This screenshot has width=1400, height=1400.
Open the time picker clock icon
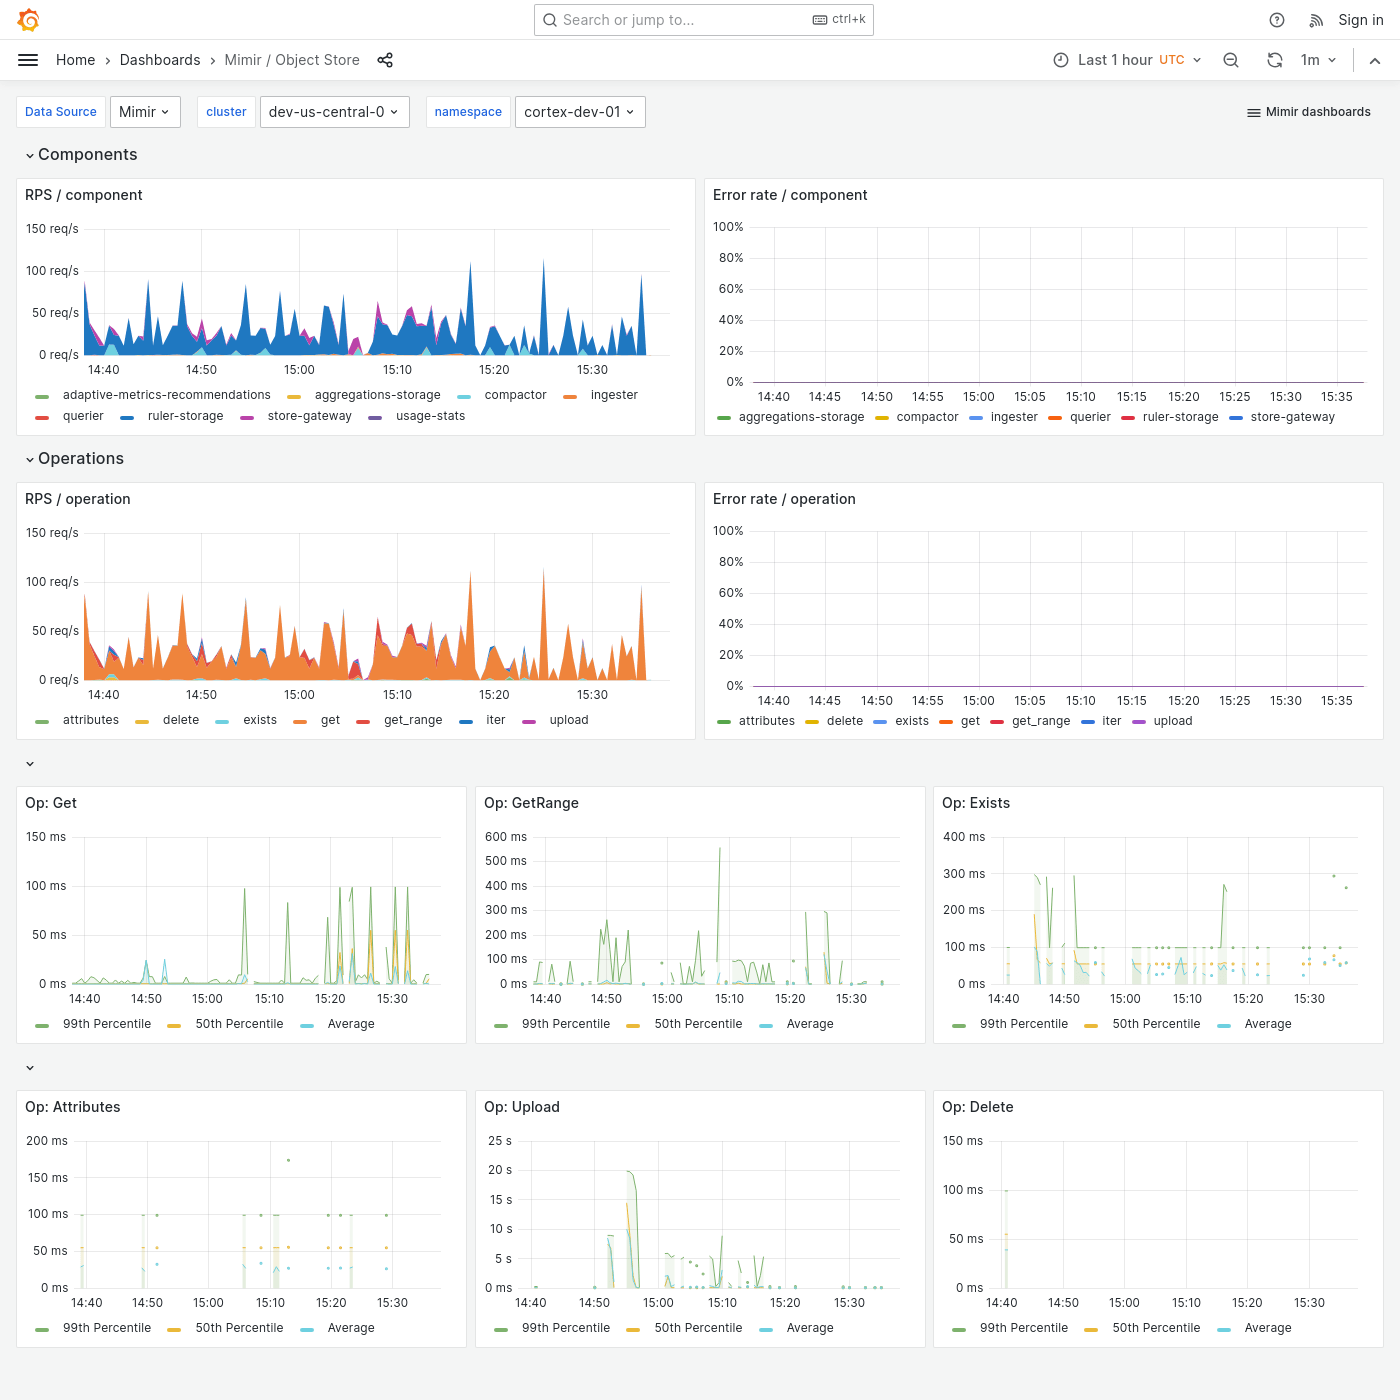click(x=1060, y=60)
